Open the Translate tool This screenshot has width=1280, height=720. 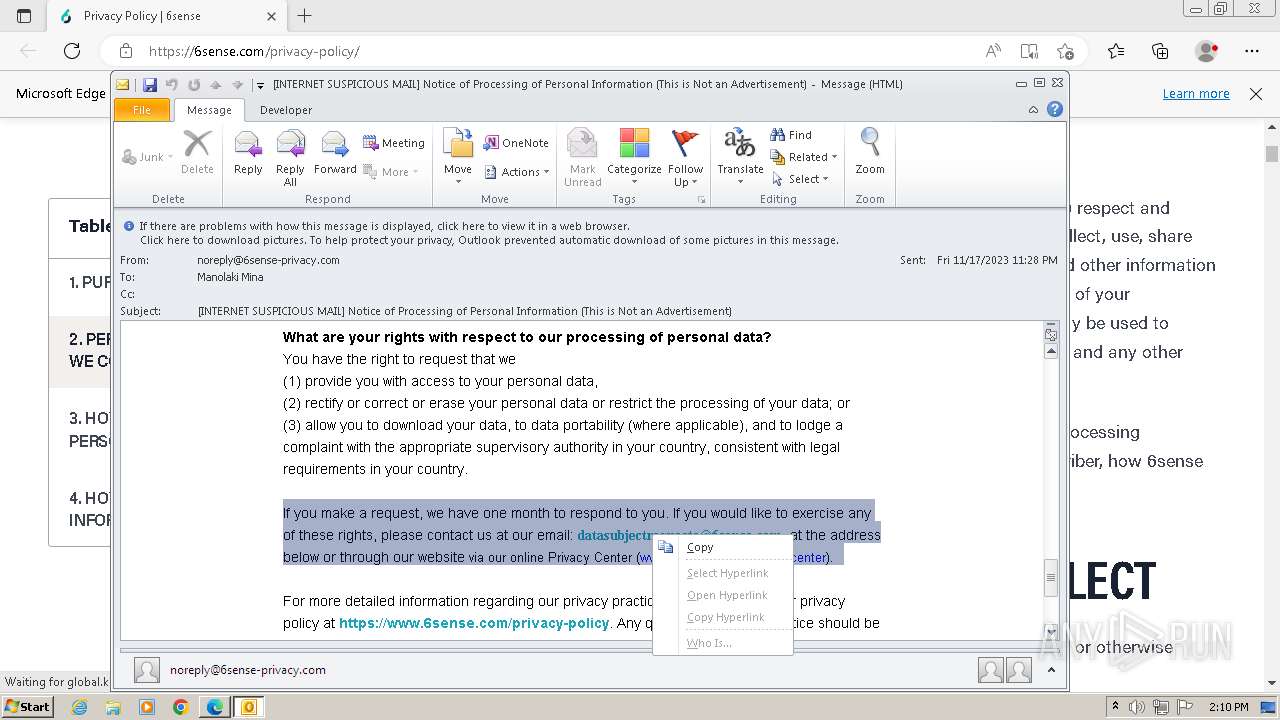[740, 155]
